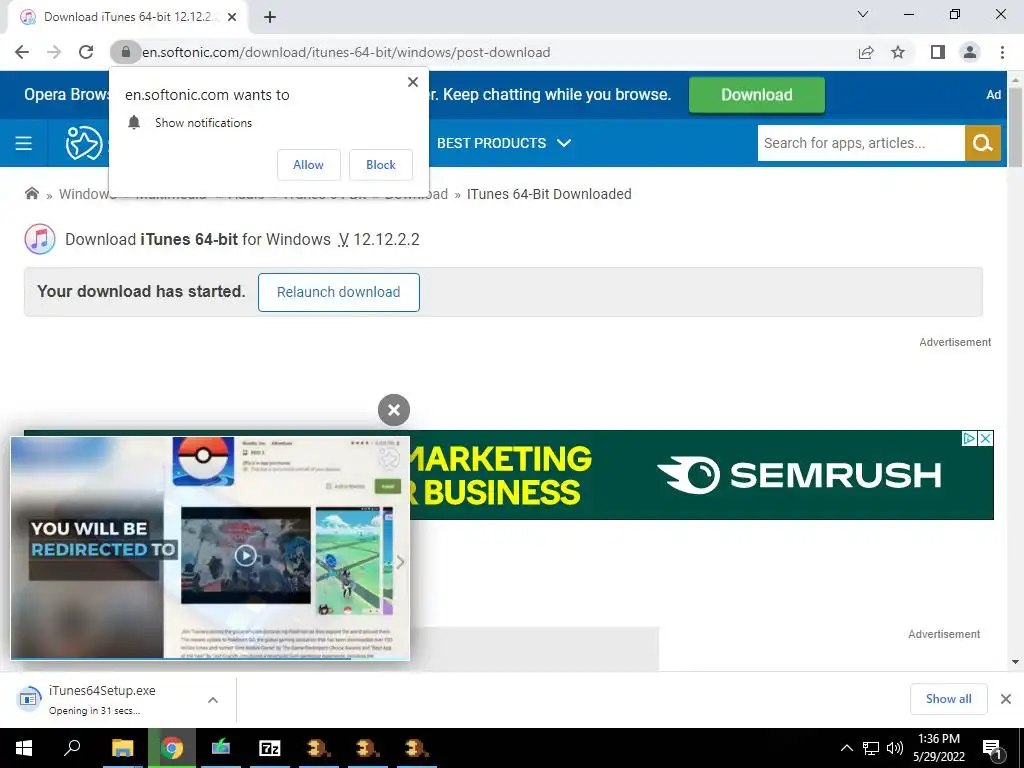Image resolution: width=1024 pixels, height=768 pixels.
Task: Open Chrome three-dot menu
Action: (1002, 52)
